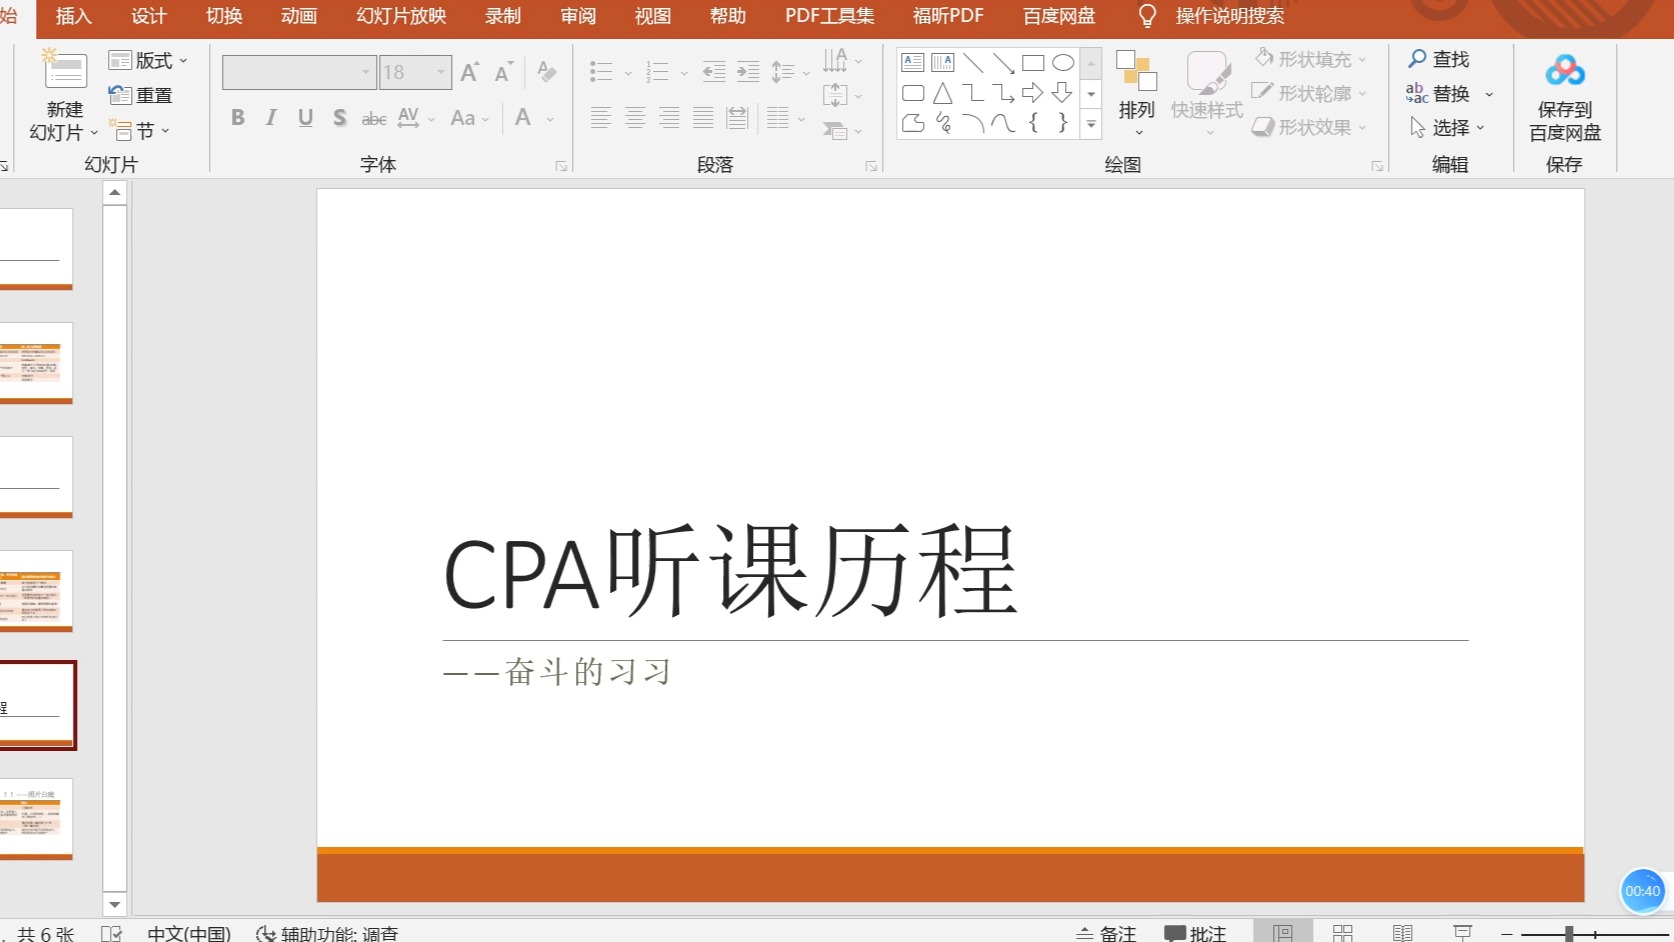Expand the shapes gallery more arrow

(1091, 125)
